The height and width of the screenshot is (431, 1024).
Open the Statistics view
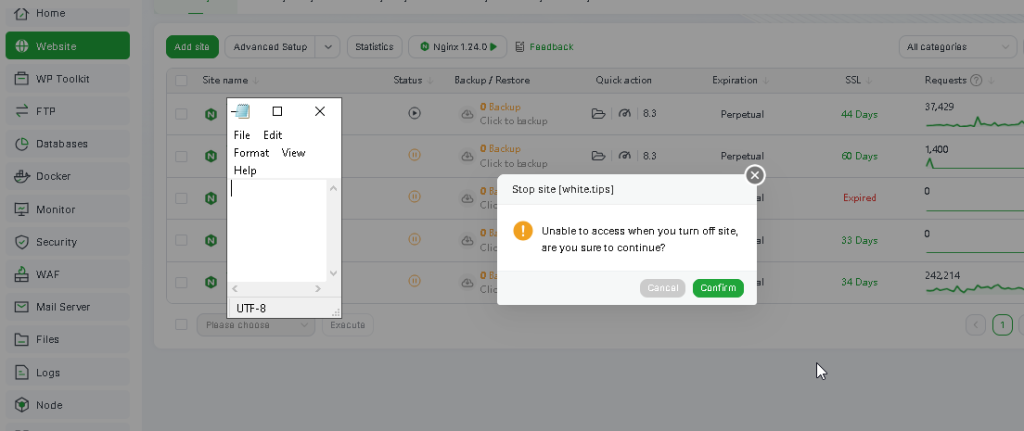pos(374,47)
